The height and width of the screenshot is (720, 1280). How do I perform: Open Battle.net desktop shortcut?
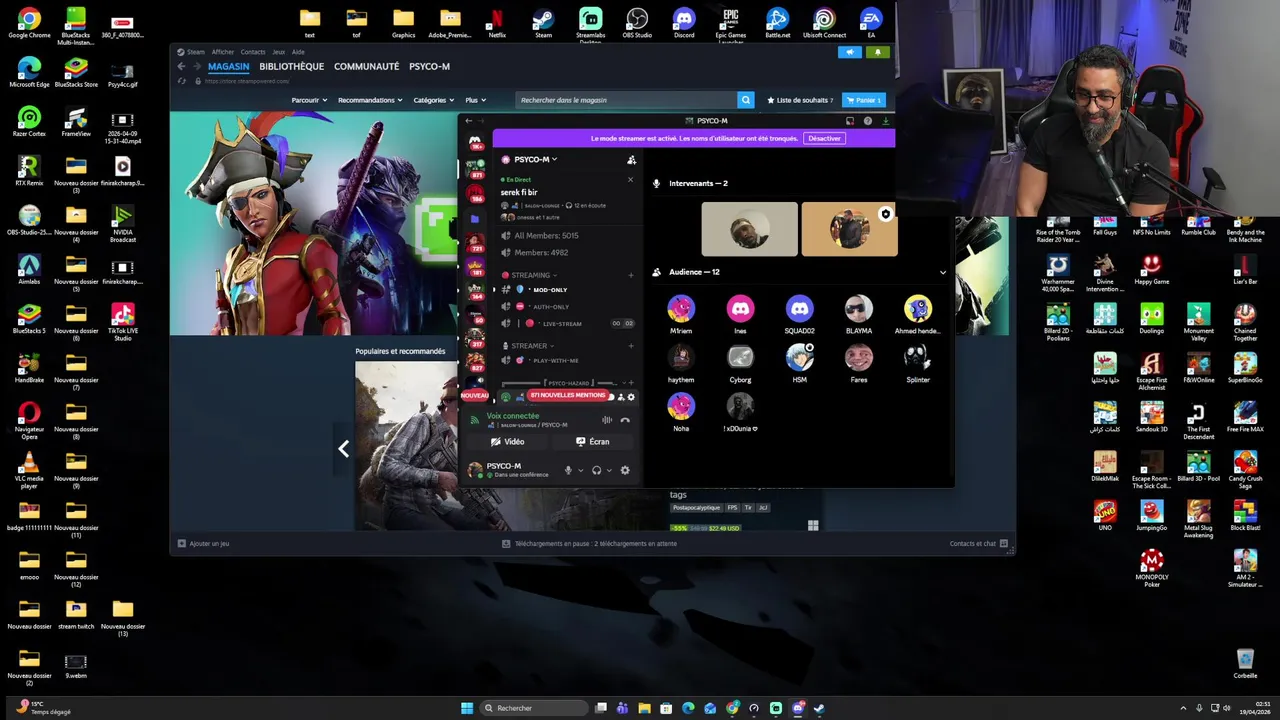coord(777,22)
